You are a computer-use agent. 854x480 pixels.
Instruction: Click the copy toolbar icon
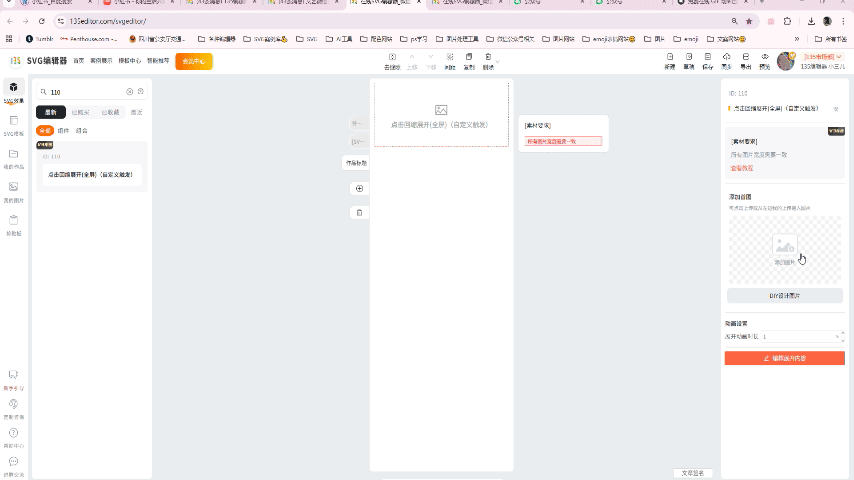[x=469, y=61]
